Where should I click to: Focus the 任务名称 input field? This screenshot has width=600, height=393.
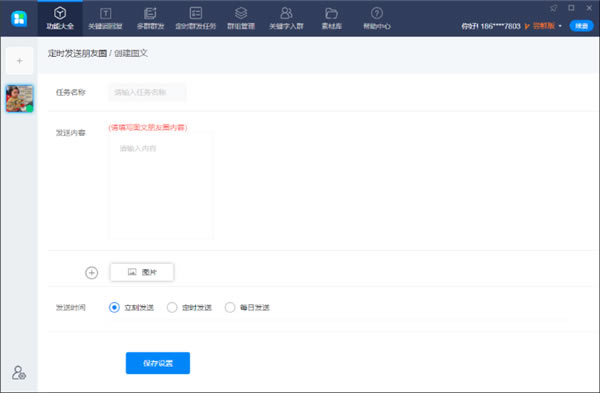pos(147,92)
